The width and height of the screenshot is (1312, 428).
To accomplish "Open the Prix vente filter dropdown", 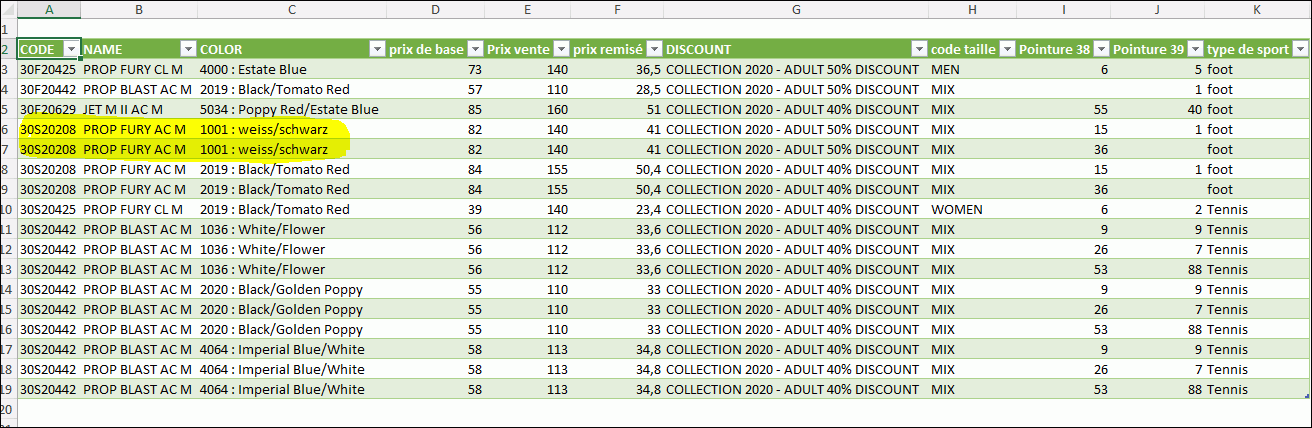I will point(561,49).
